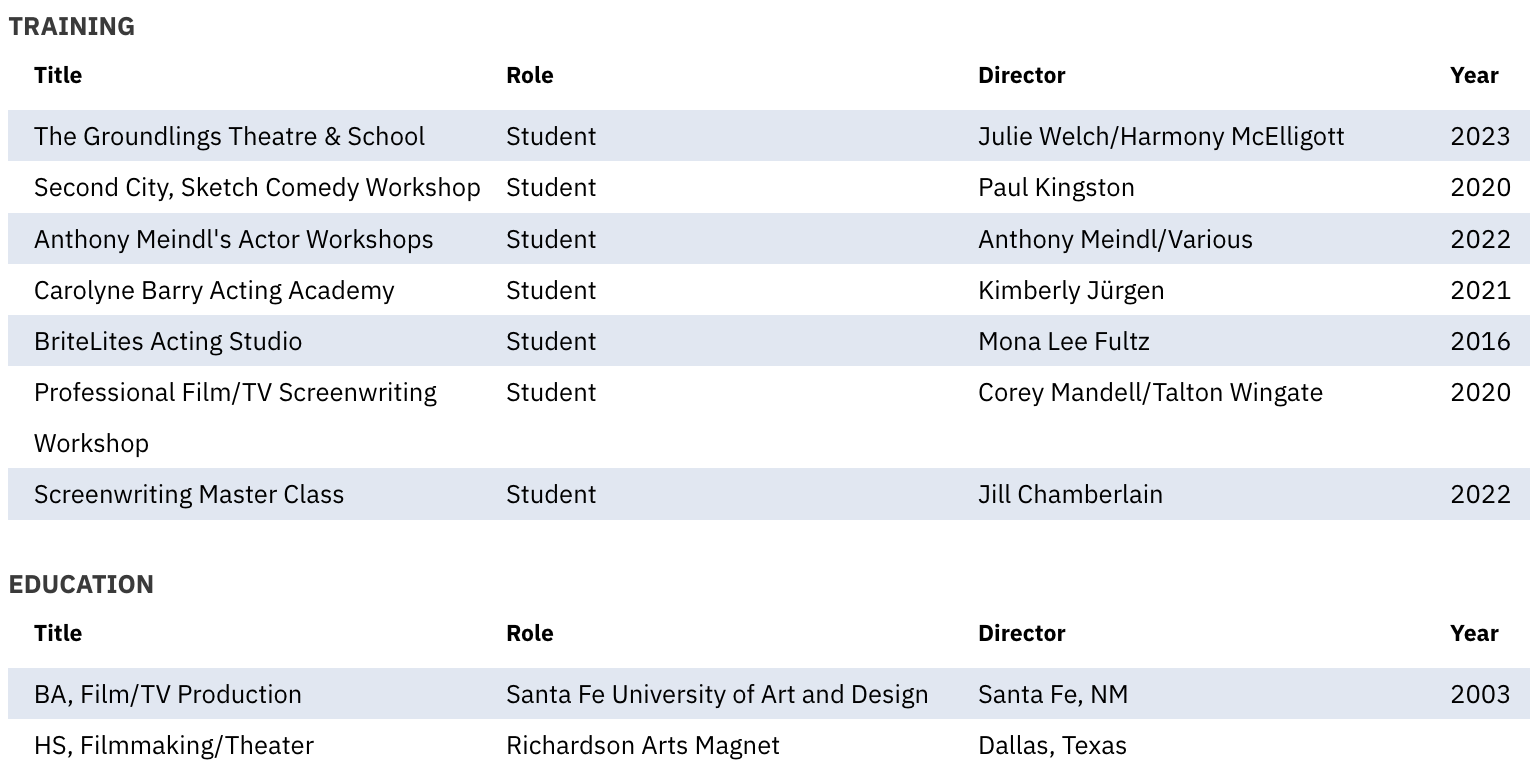Click Second City, Sketch Comedy Workshop title
The height and width of the screenshot is (780, 1530).
(x=257, y=188)
